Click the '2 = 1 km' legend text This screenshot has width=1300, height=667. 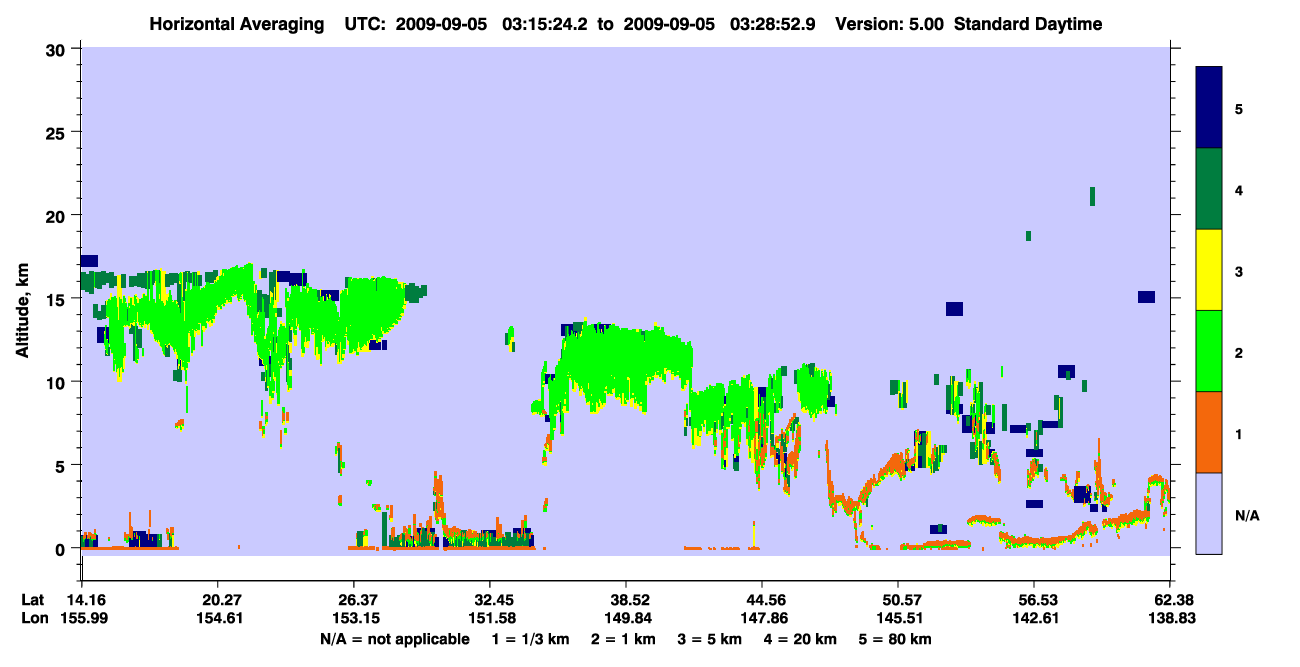click(626, 639)
